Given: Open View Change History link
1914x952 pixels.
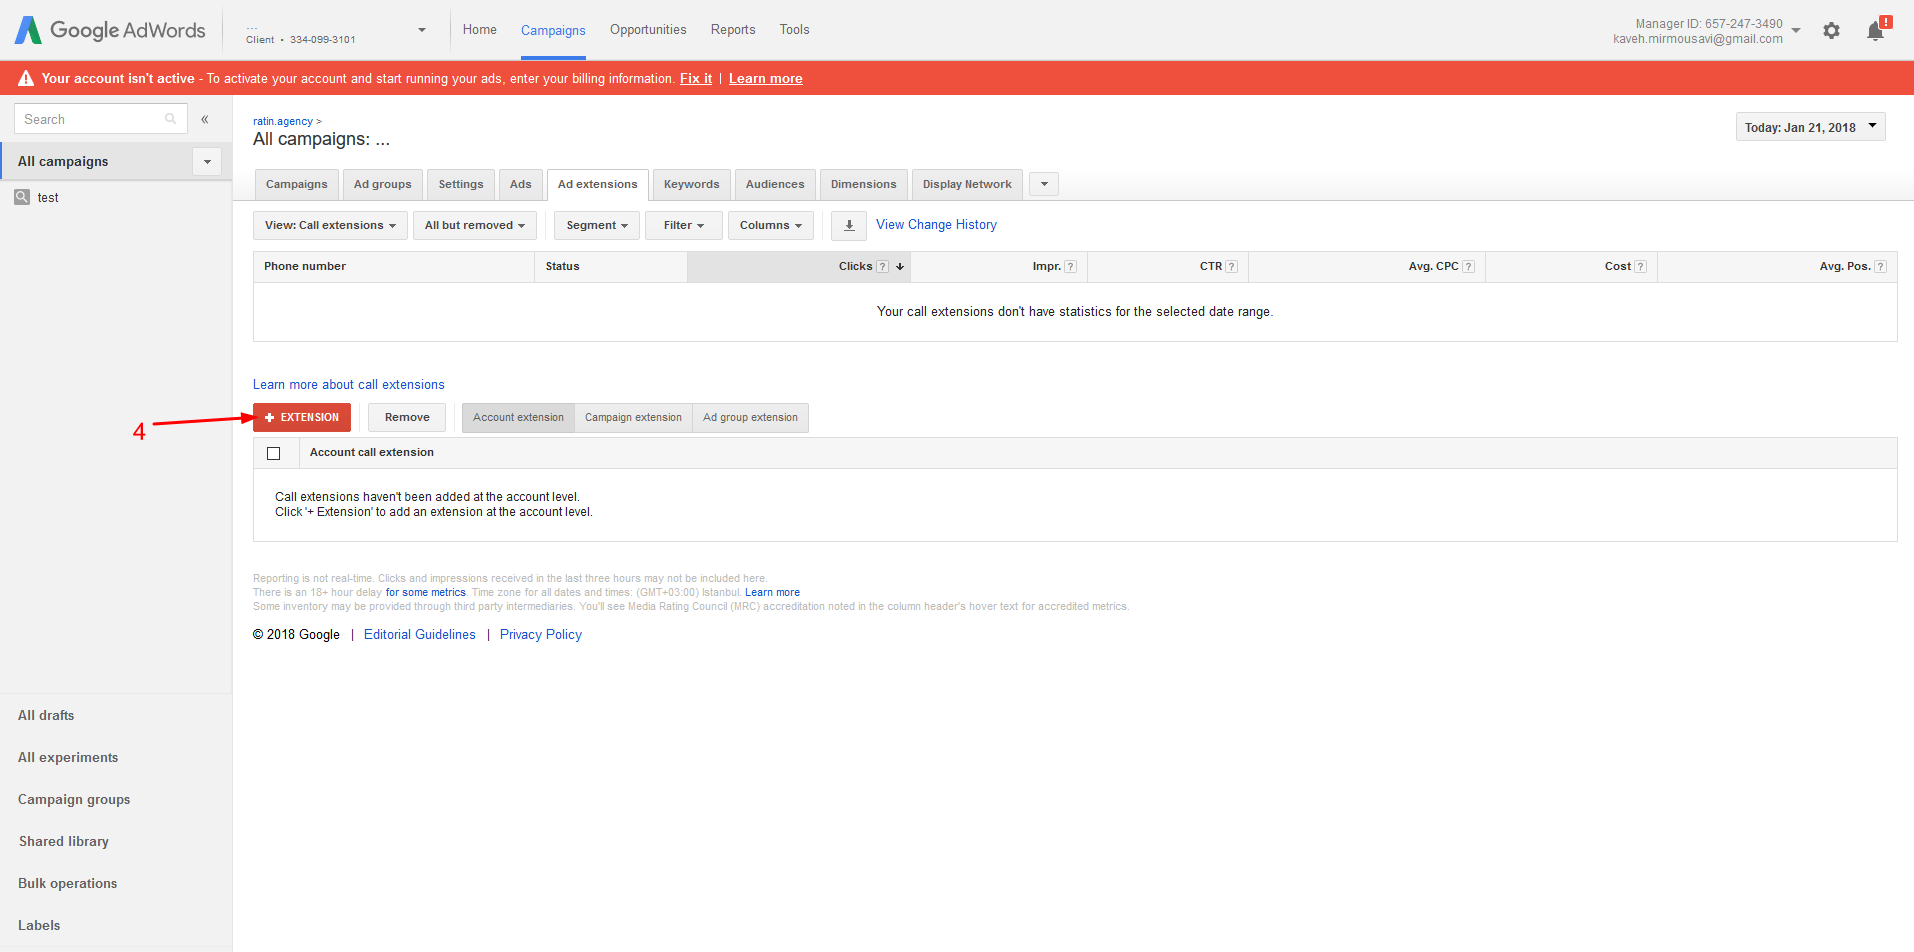Looking at the screenshot, I should (x=936, y=225).
